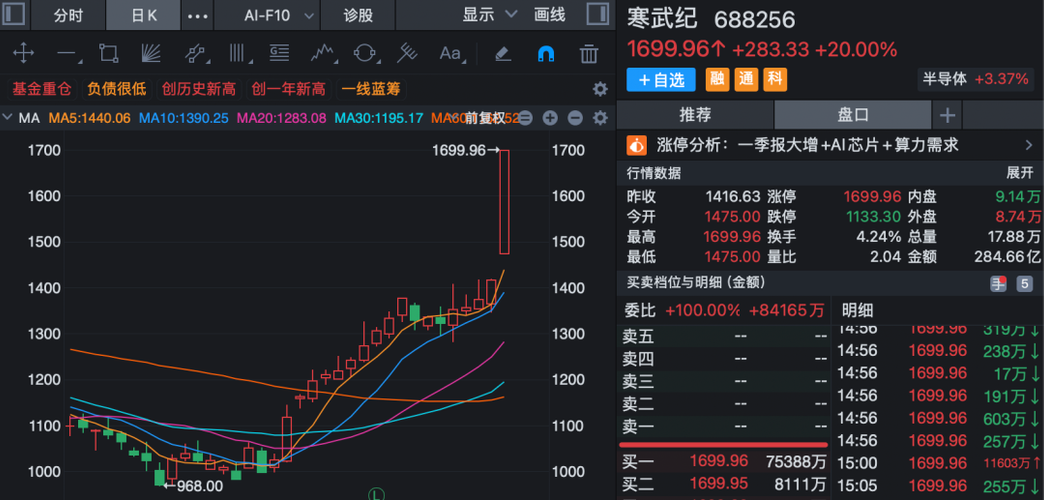Image resolution: width=1044 pixels, height=500 pixels.
Task: Open the 显示 display dropdown
Action: 490,14
